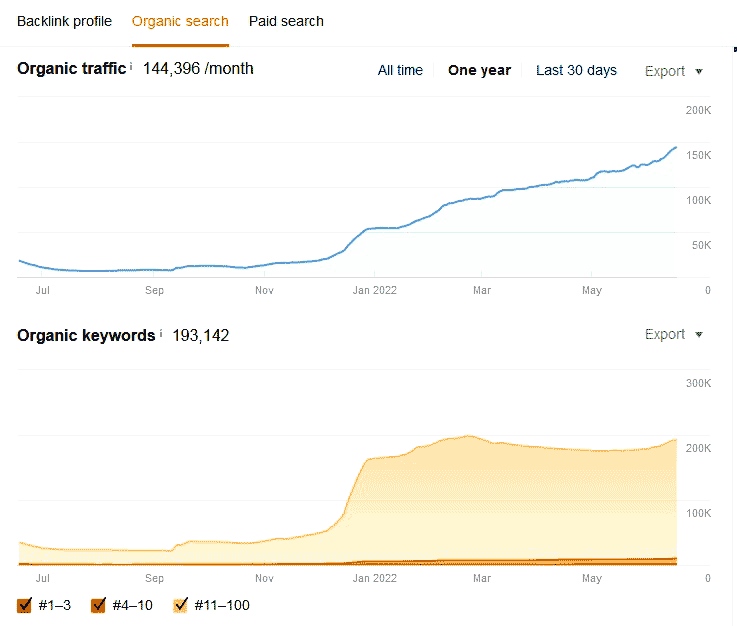This screenshot has height=626, width=737.
Task: Disable the #11–100 positions checkbox
Action: click(x=181, y=605)
